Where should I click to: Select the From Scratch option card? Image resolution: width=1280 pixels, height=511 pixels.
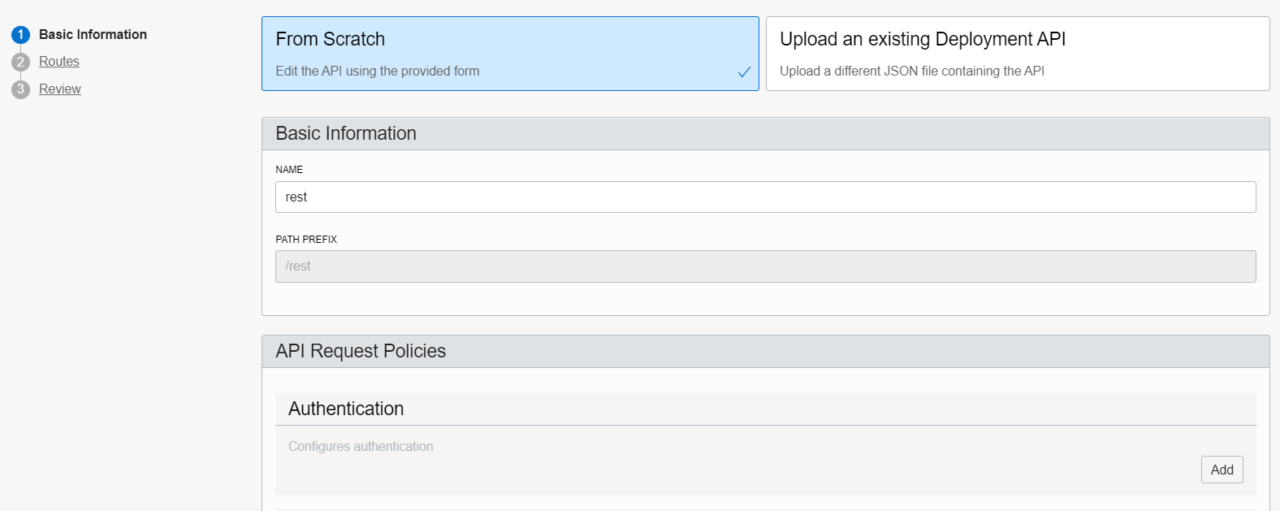510,53
